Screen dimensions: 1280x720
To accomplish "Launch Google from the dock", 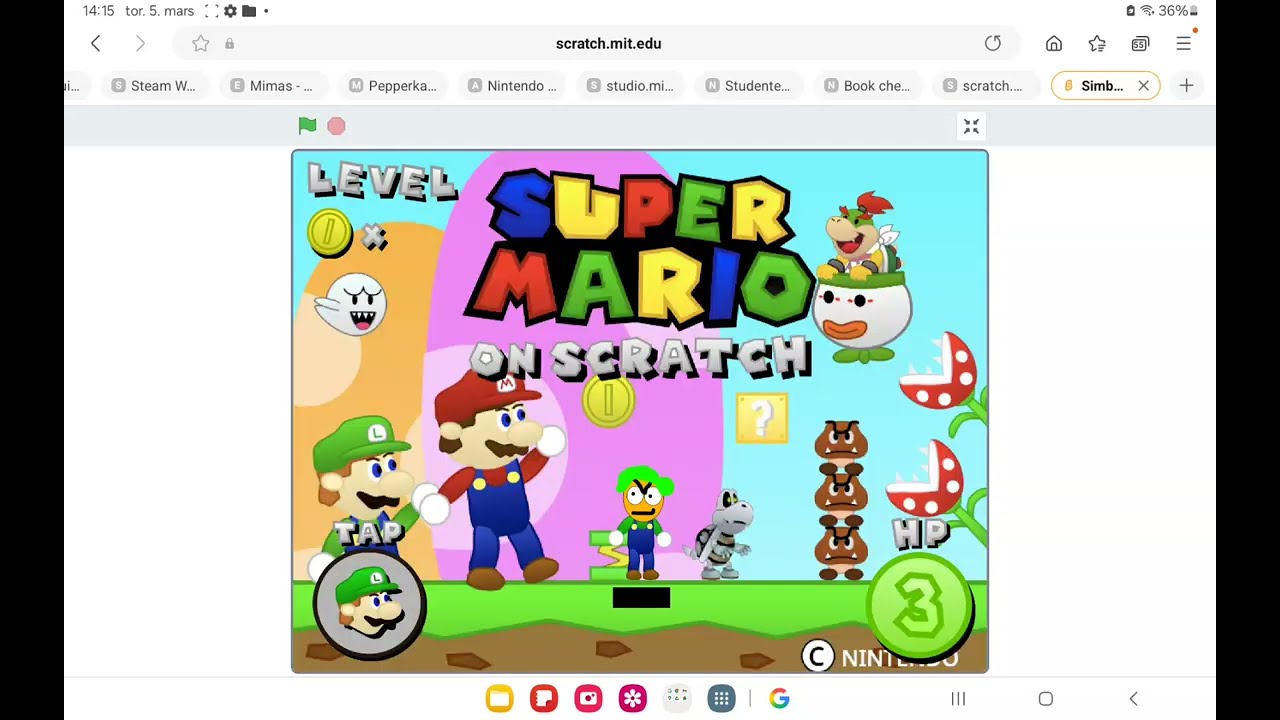I will coord(779,699).
